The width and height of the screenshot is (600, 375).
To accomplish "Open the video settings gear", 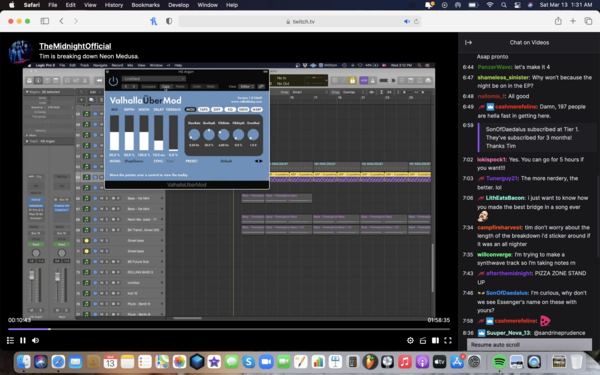I will [x=410, y=340].
